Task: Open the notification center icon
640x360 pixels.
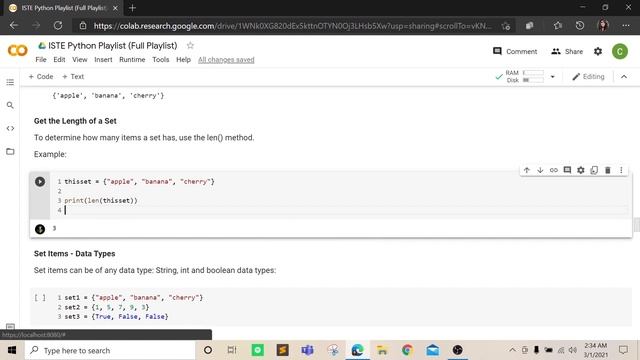Action: [623, 350]
